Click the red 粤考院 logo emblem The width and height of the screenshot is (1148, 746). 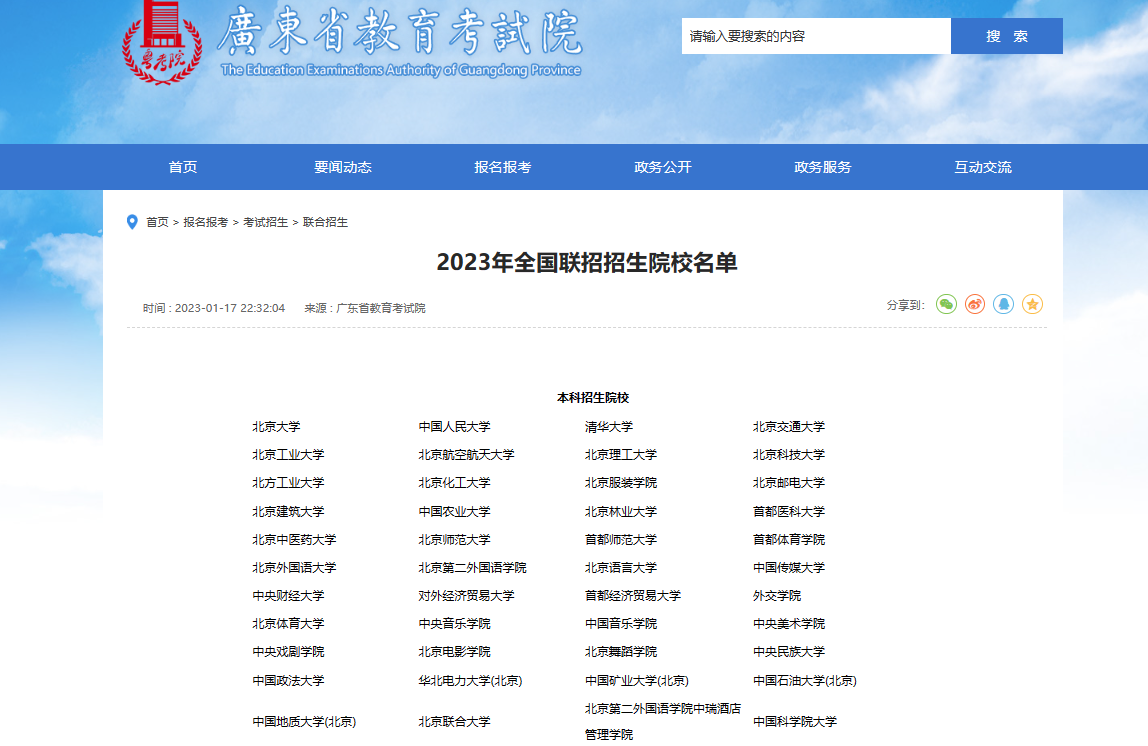point(162,42)
